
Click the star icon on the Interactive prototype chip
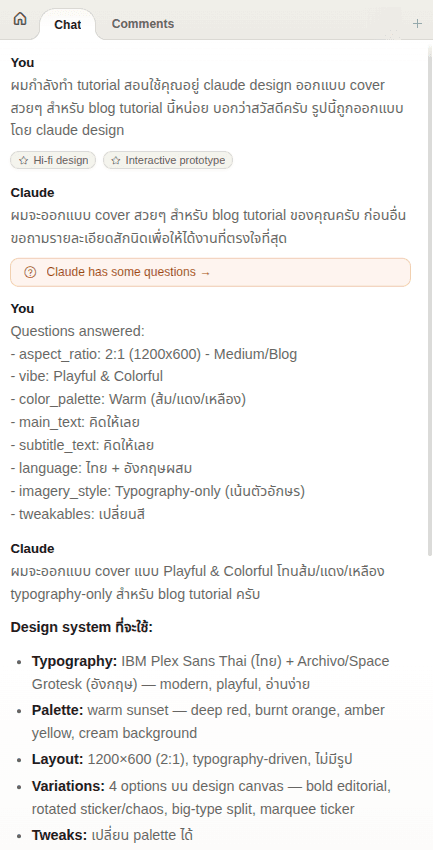(115, 160)
